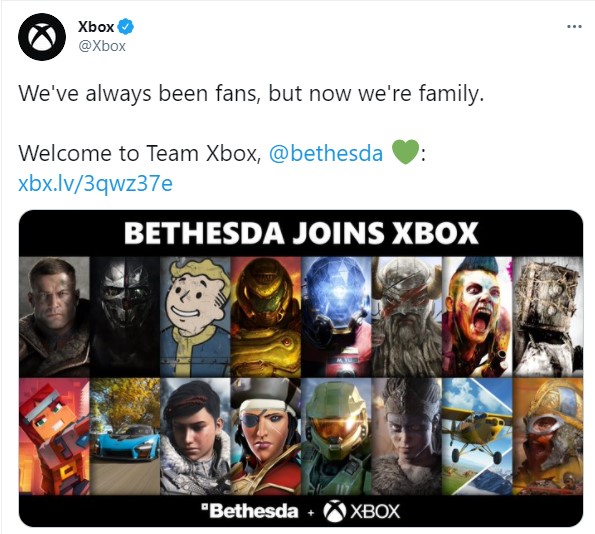Open the @bethesda mention link
Viewport: 595px width, 534px height.
click(x=326, y=153)
